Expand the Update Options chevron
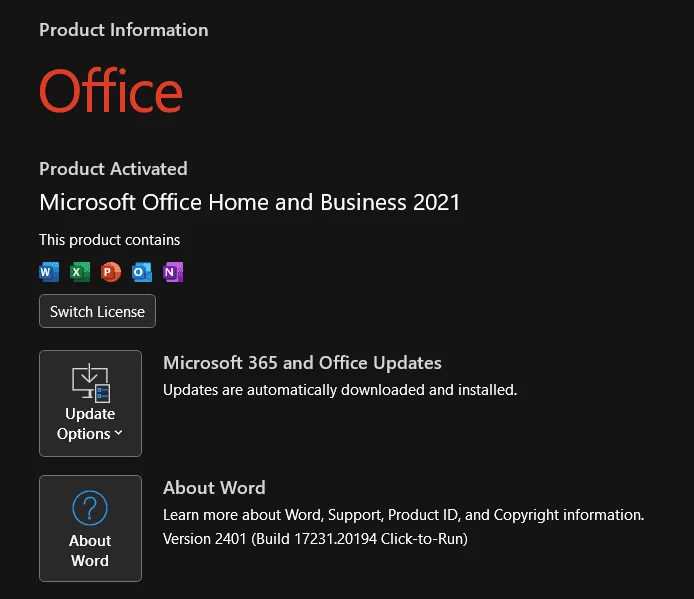This screenshot has height=599, width=694. (x=118, y=433)
